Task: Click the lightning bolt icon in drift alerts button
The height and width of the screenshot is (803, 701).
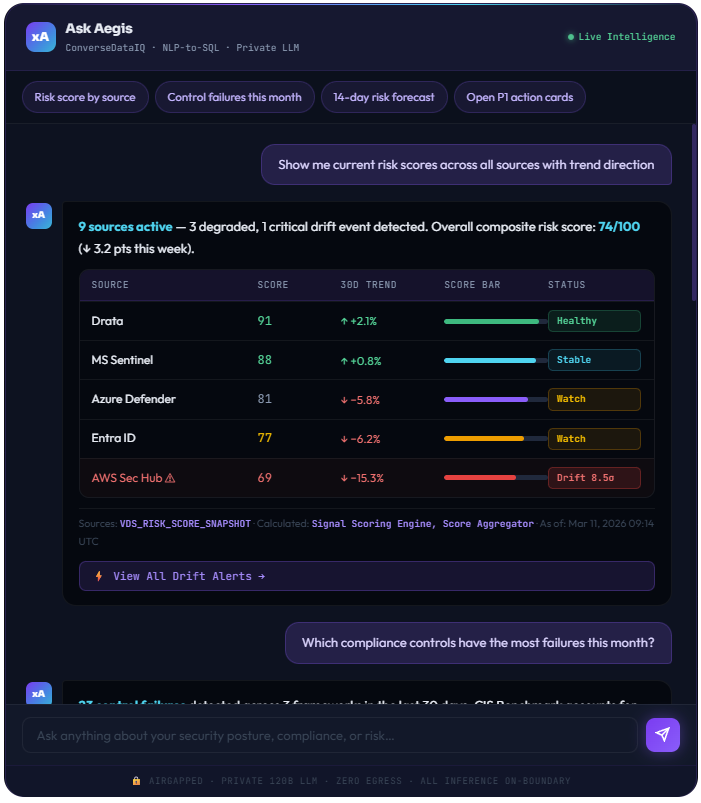Action: (x=99, y=576)
